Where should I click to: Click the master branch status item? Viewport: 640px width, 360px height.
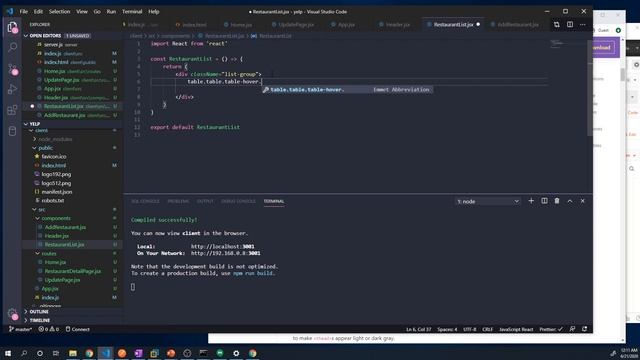click(x=20, y=329)
